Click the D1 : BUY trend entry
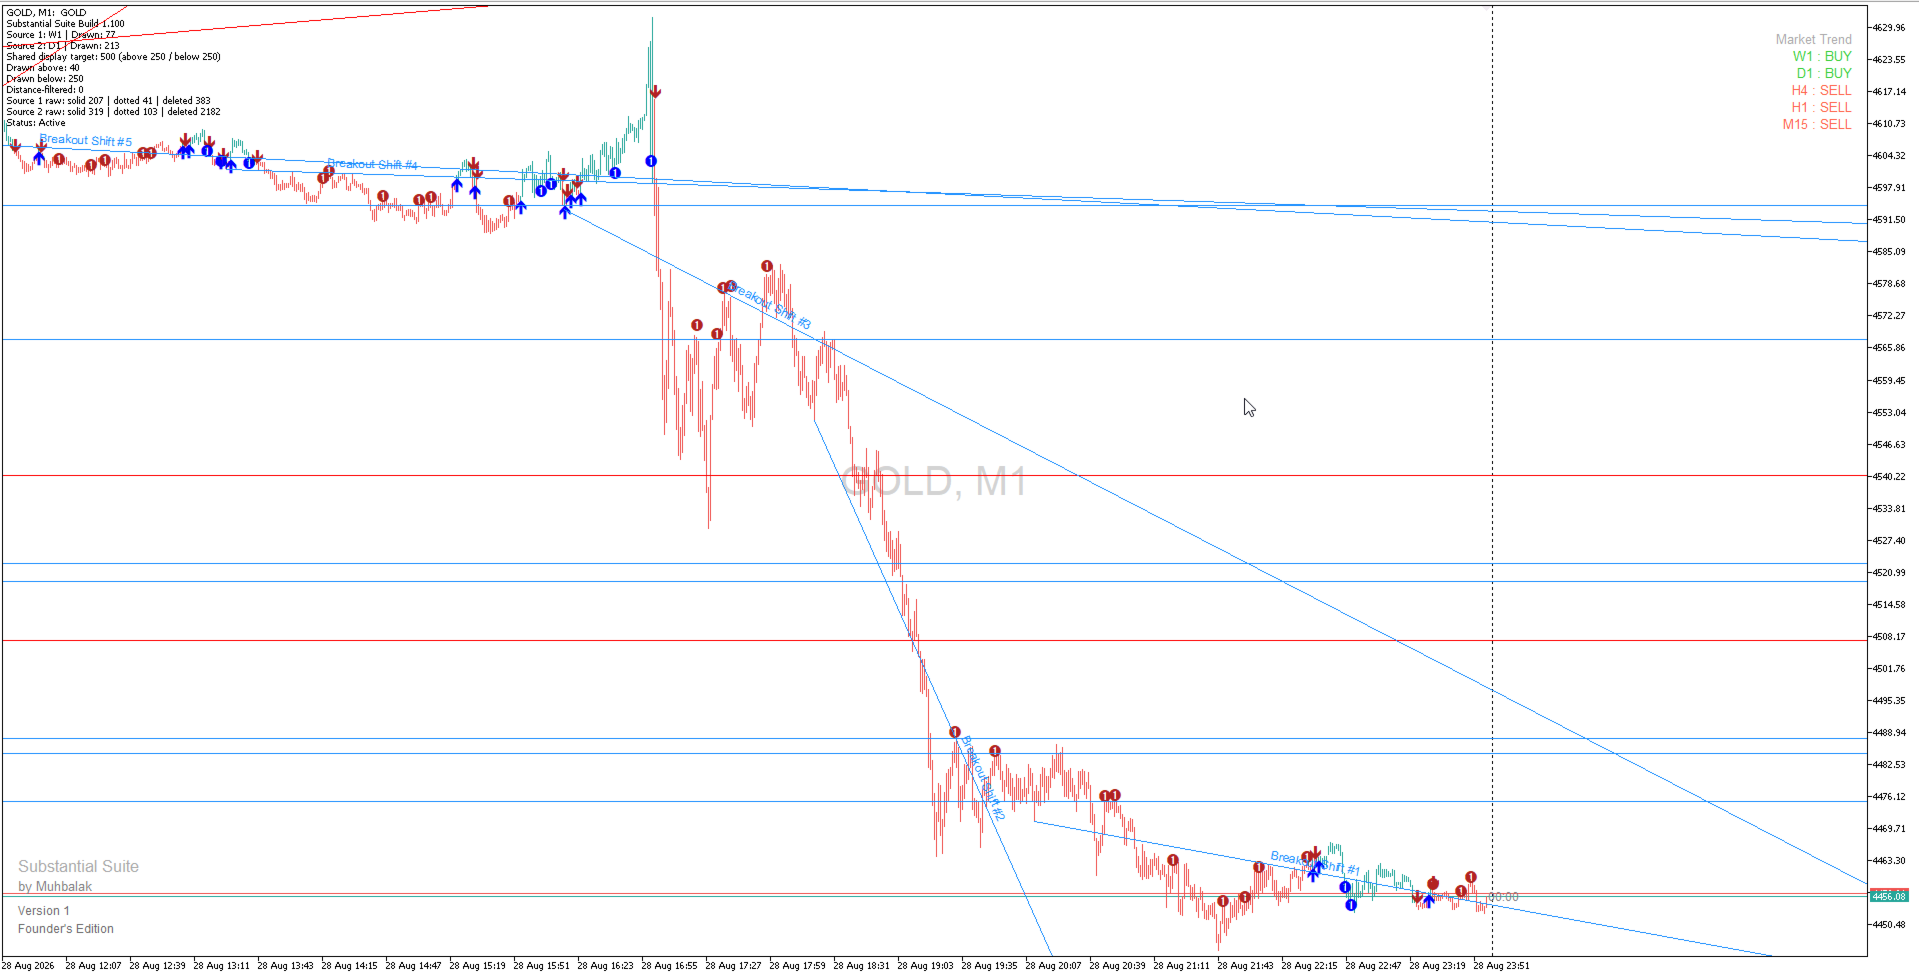This screenshot has height=975, width=1919. 1824,73
